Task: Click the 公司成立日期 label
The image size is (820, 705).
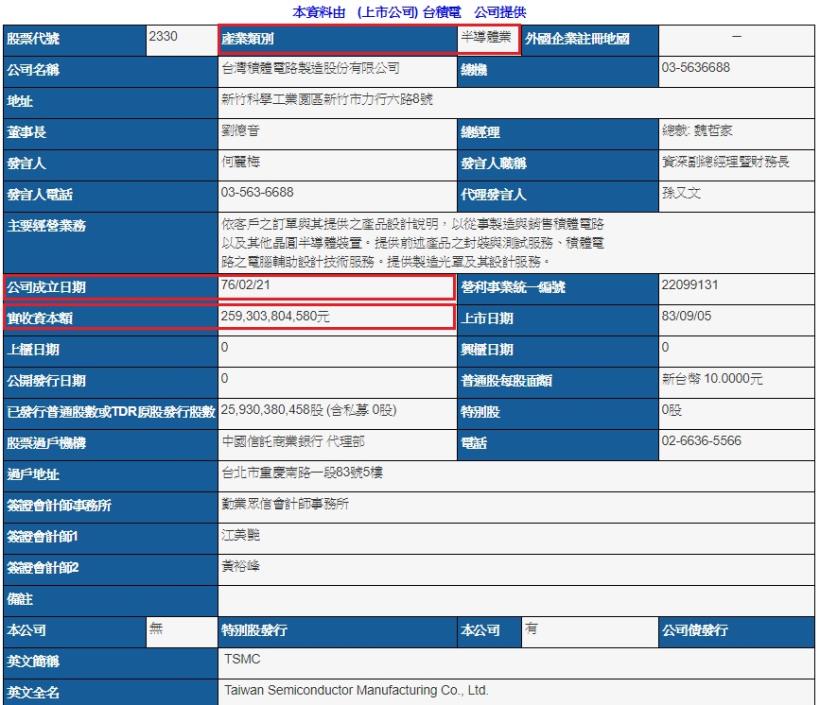Action: pos(46,288)
